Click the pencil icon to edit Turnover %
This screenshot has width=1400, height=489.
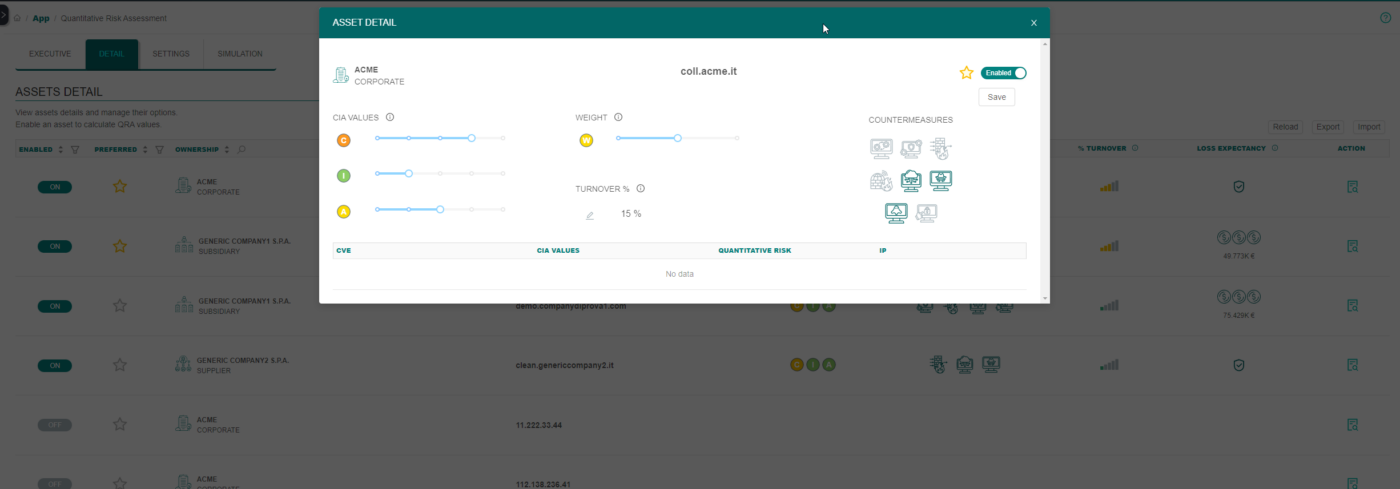tap(590, 214)
